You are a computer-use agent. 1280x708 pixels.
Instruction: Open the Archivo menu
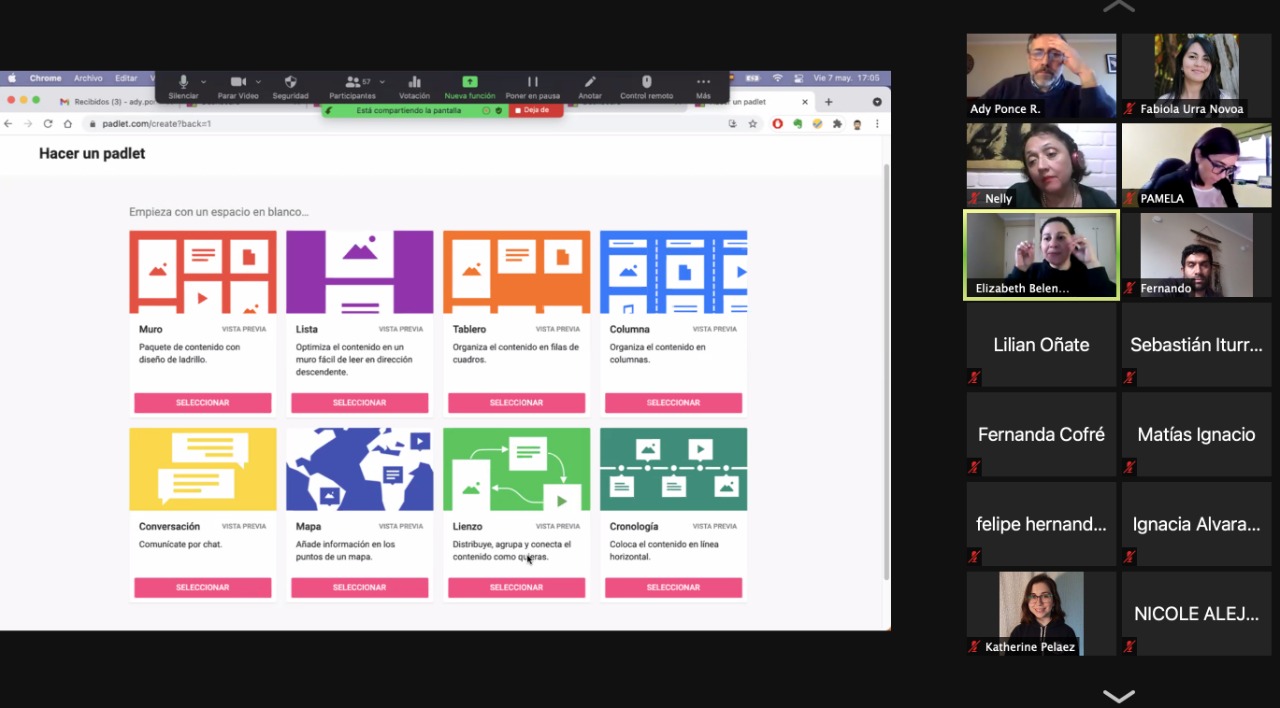[x=88, y=78]
